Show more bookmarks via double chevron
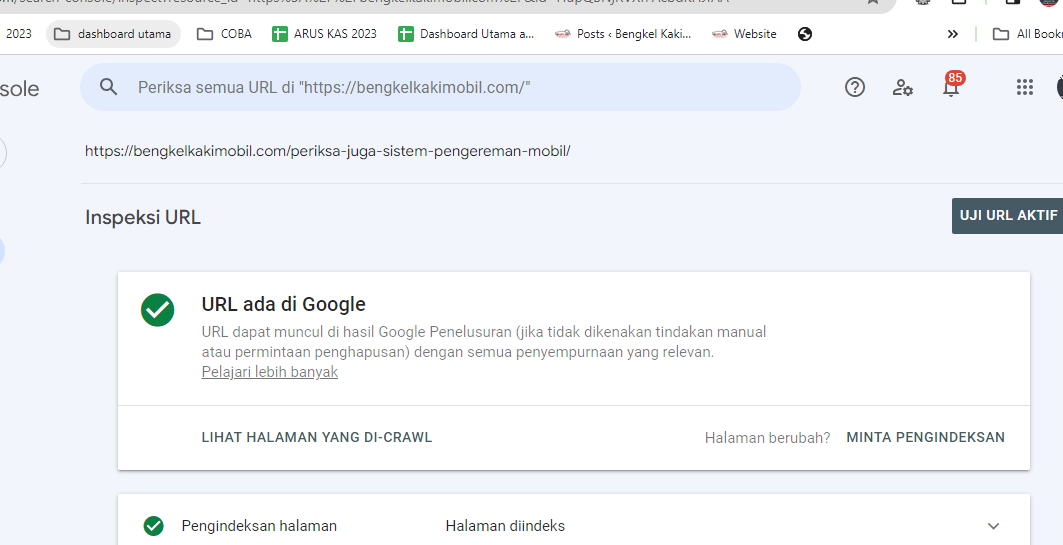This screenshot has height=545, width=1063. 952,34
